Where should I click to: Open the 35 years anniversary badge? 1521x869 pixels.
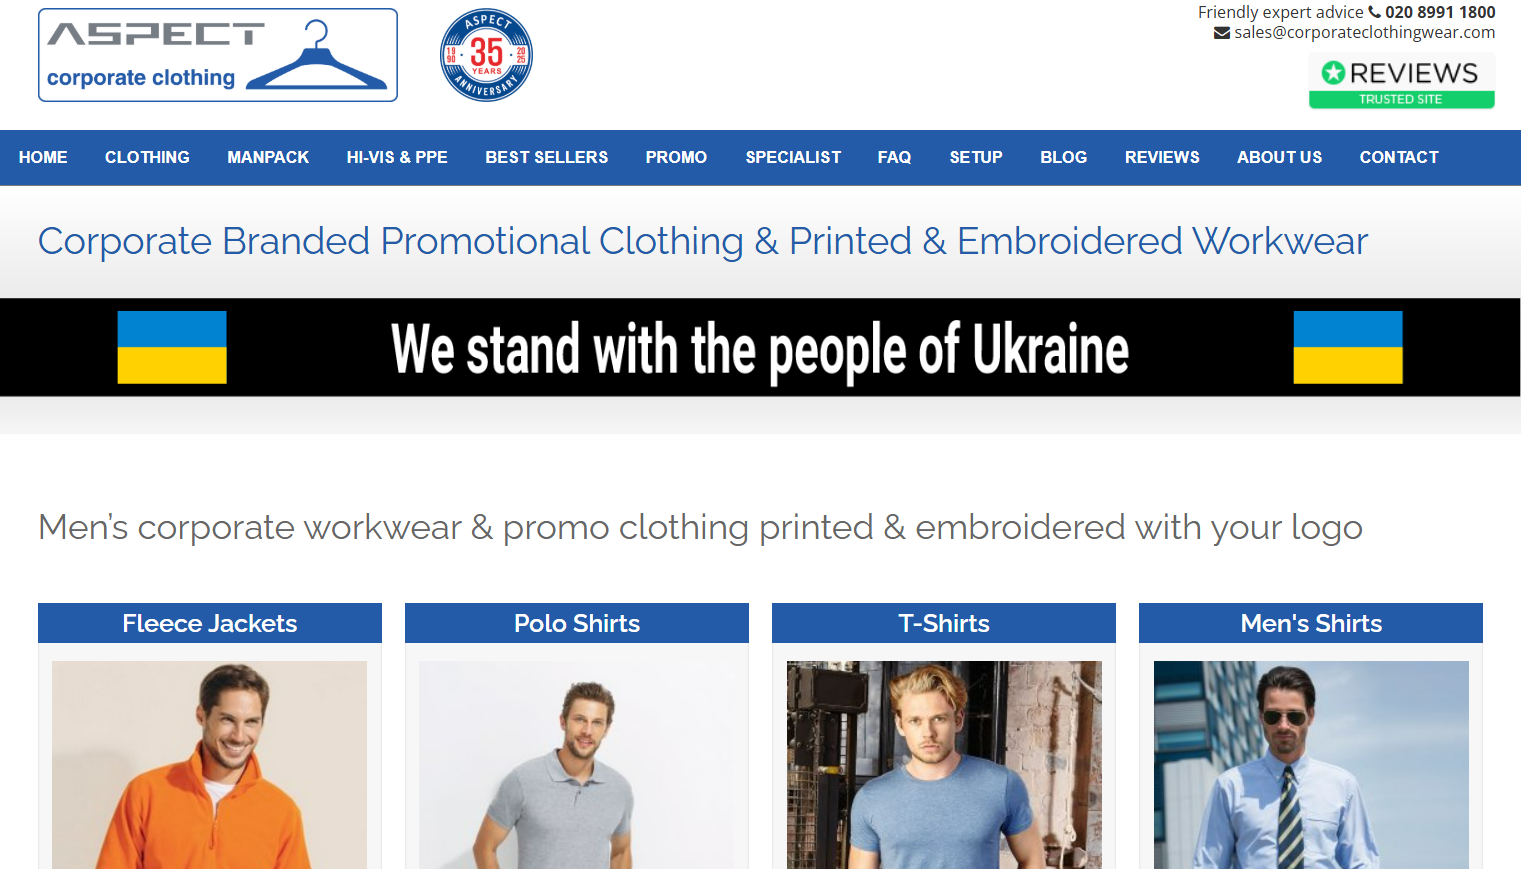pos(486,55)
